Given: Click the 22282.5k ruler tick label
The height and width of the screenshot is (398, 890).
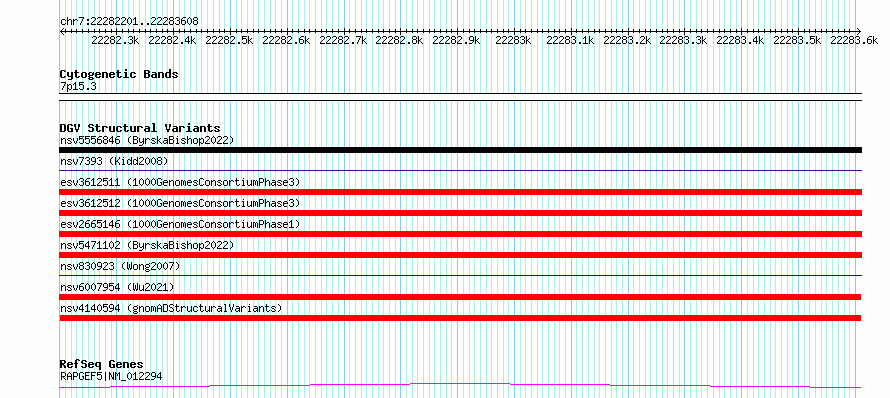Looking at the screenshot, I should pos(229,40).
